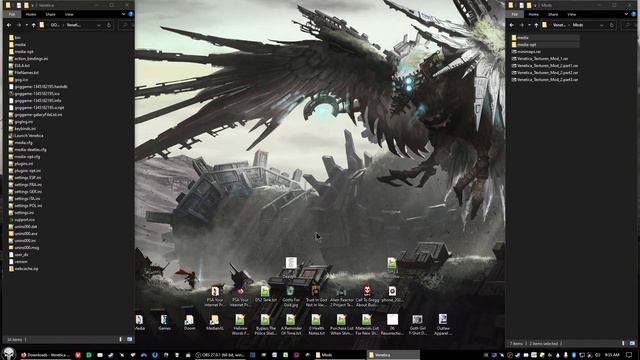Refresh the Venetica folder view
The image size is (640, 360).
[109, 25]
